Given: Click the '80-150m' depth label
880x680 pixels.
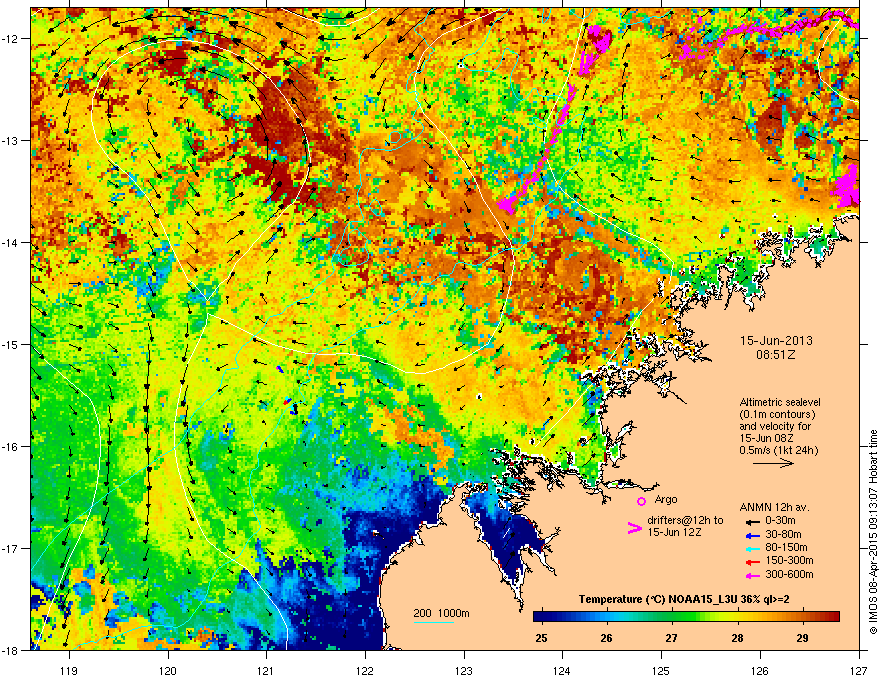Looking at the screenshot, I should 786,548.
